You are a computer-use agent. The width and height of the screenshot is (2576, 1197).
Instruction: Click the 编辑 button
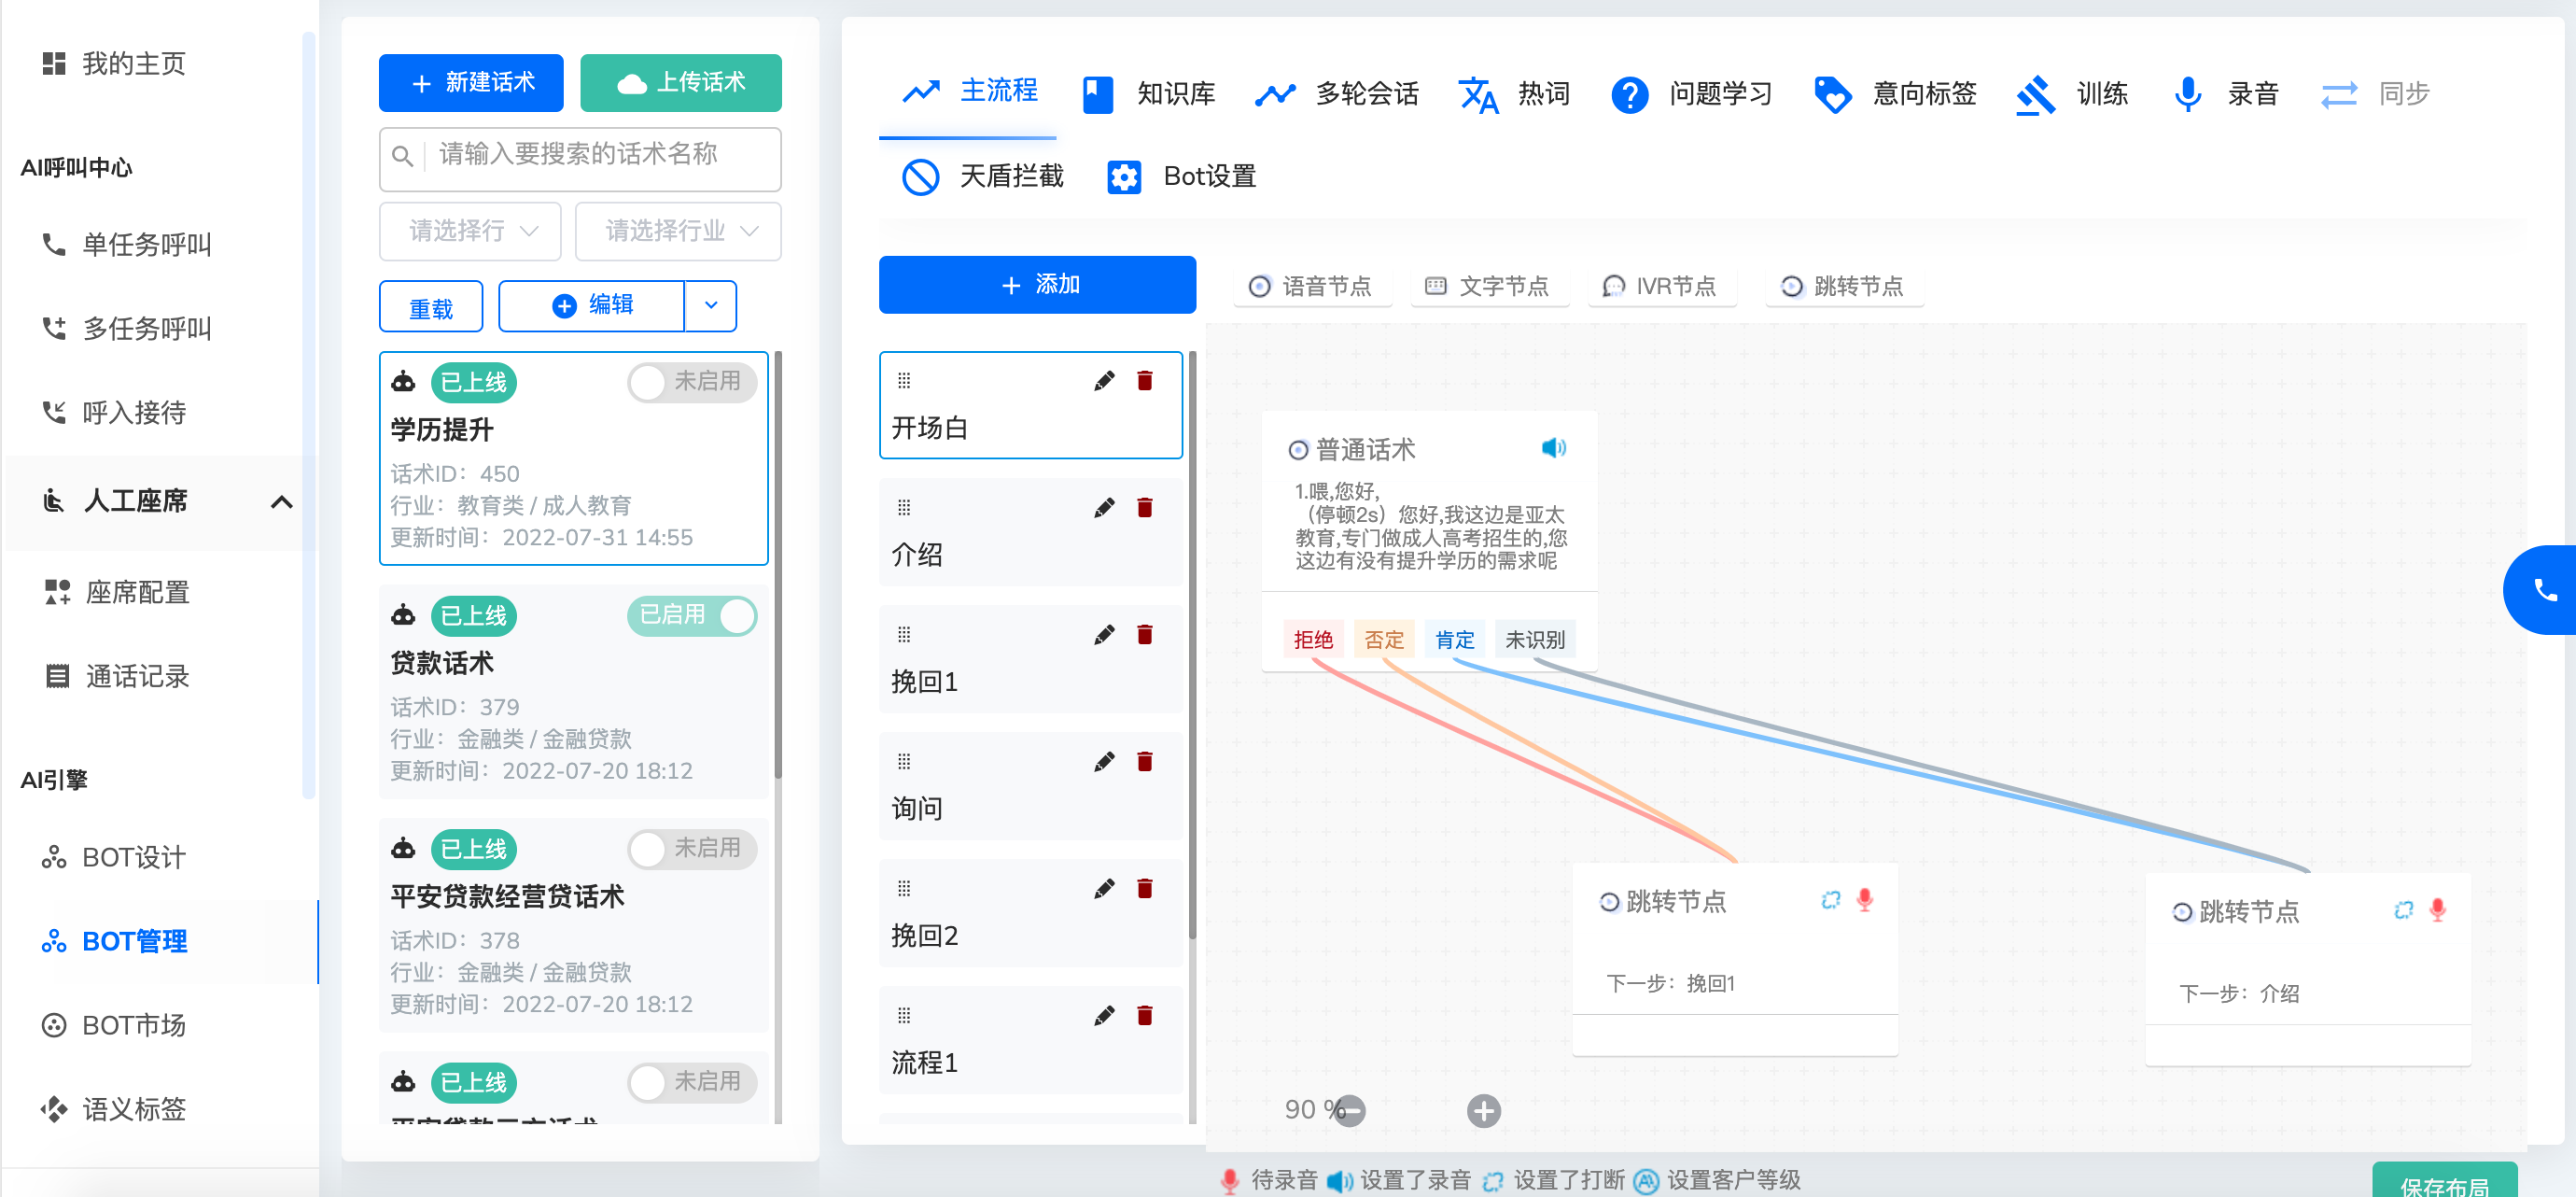[592, 305]
